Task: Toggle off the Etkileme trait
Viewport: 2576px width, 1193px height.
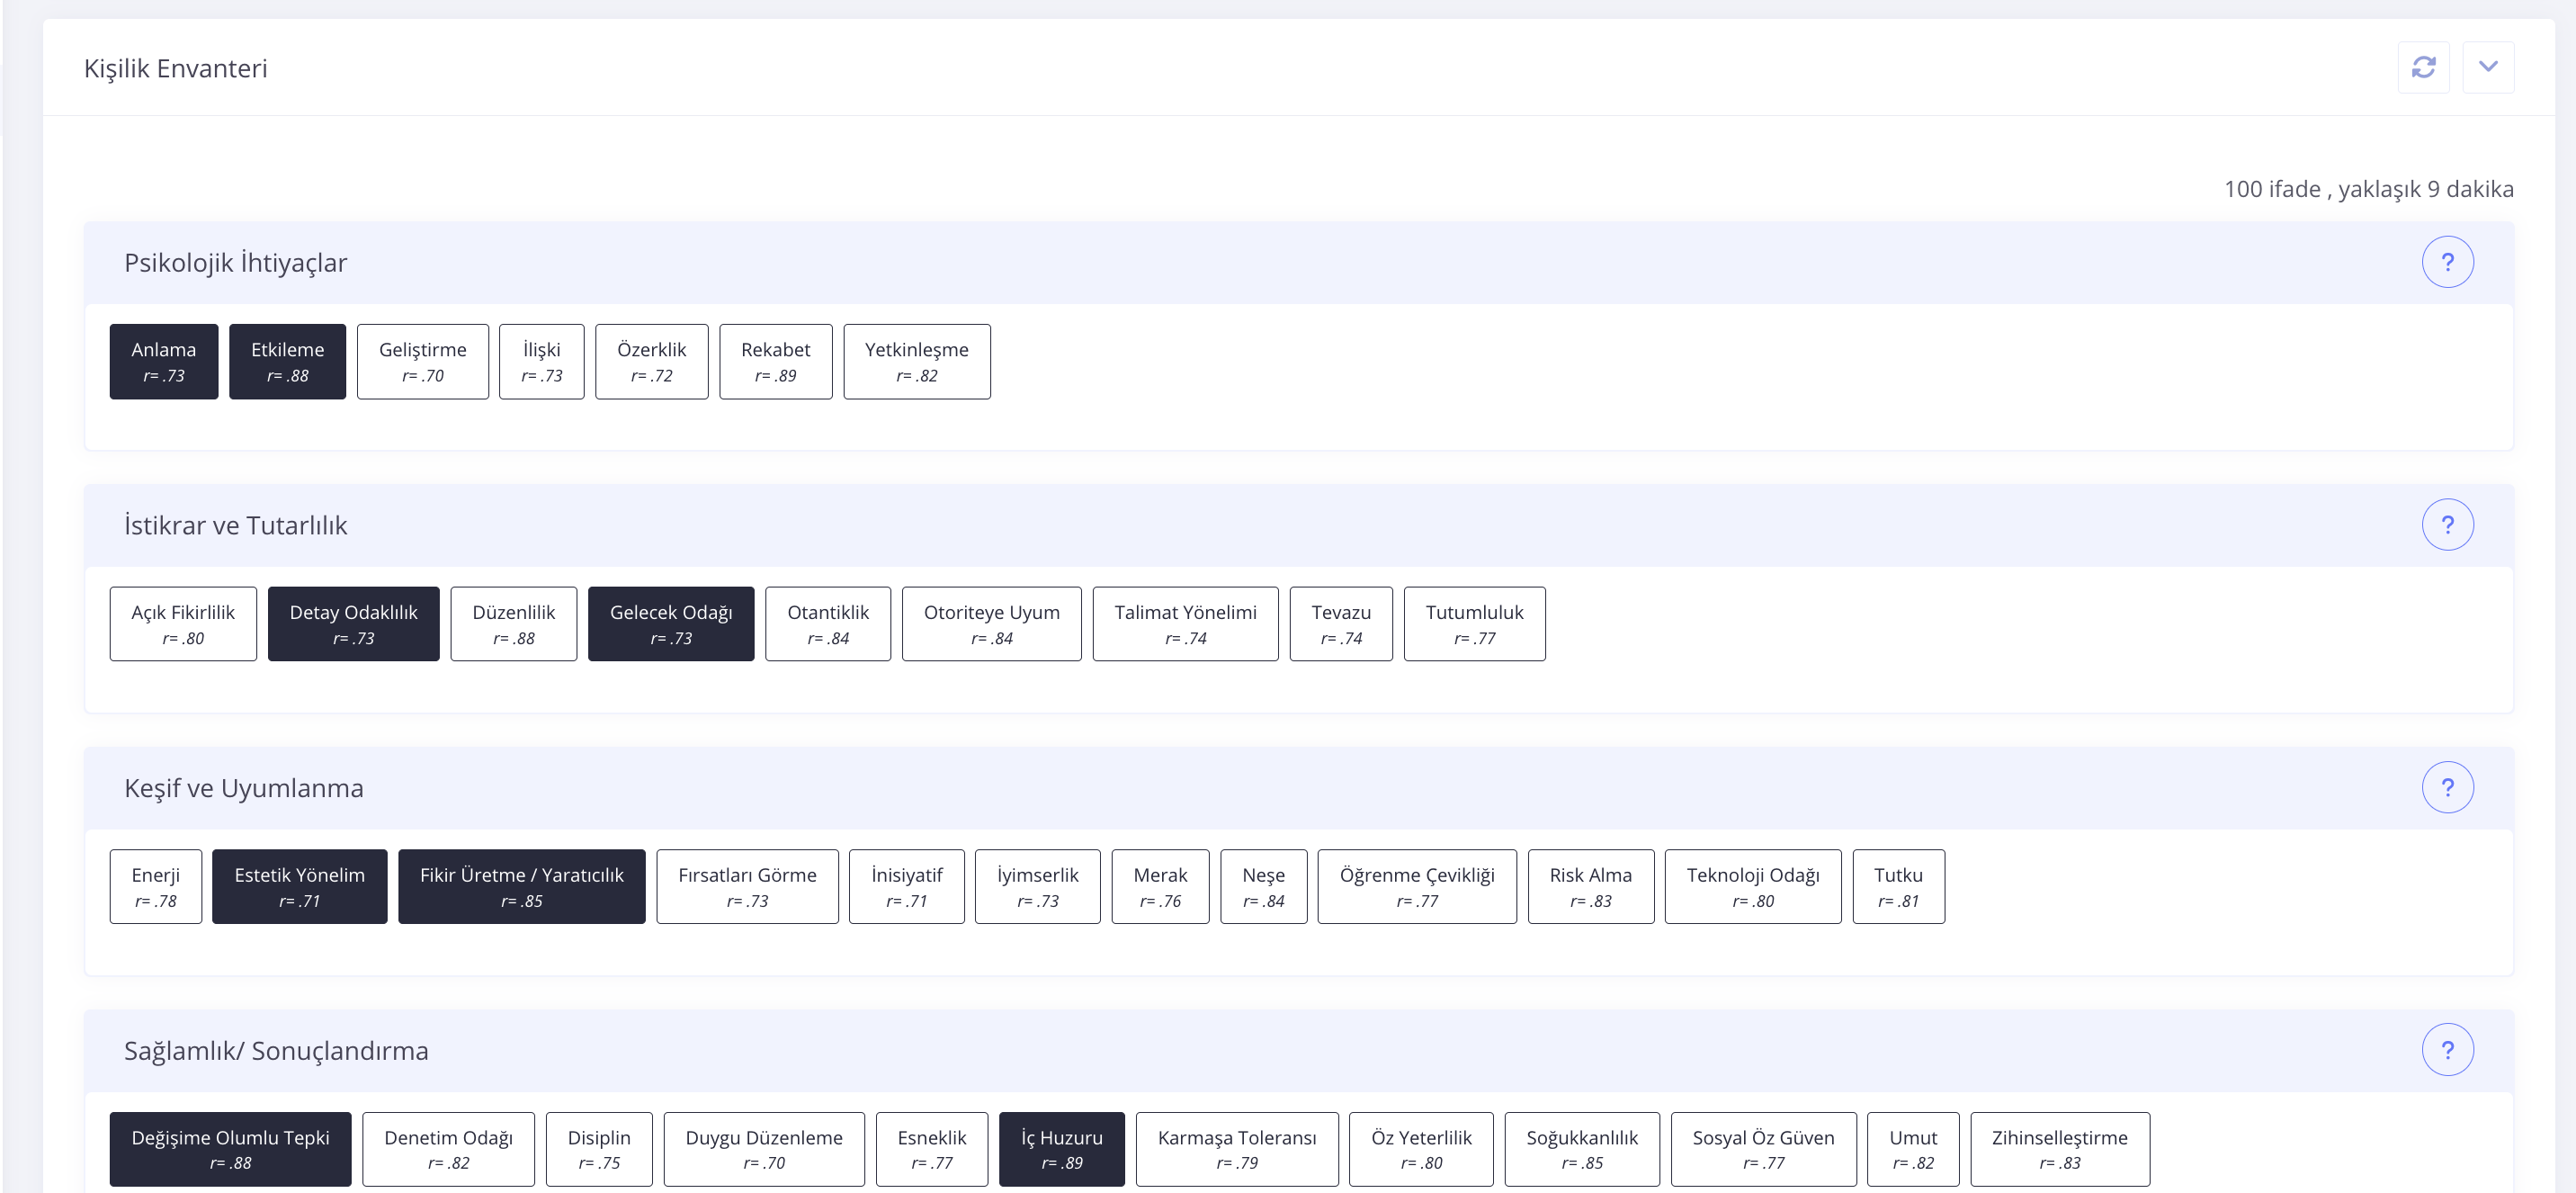Action: click(x=287, y=361)
